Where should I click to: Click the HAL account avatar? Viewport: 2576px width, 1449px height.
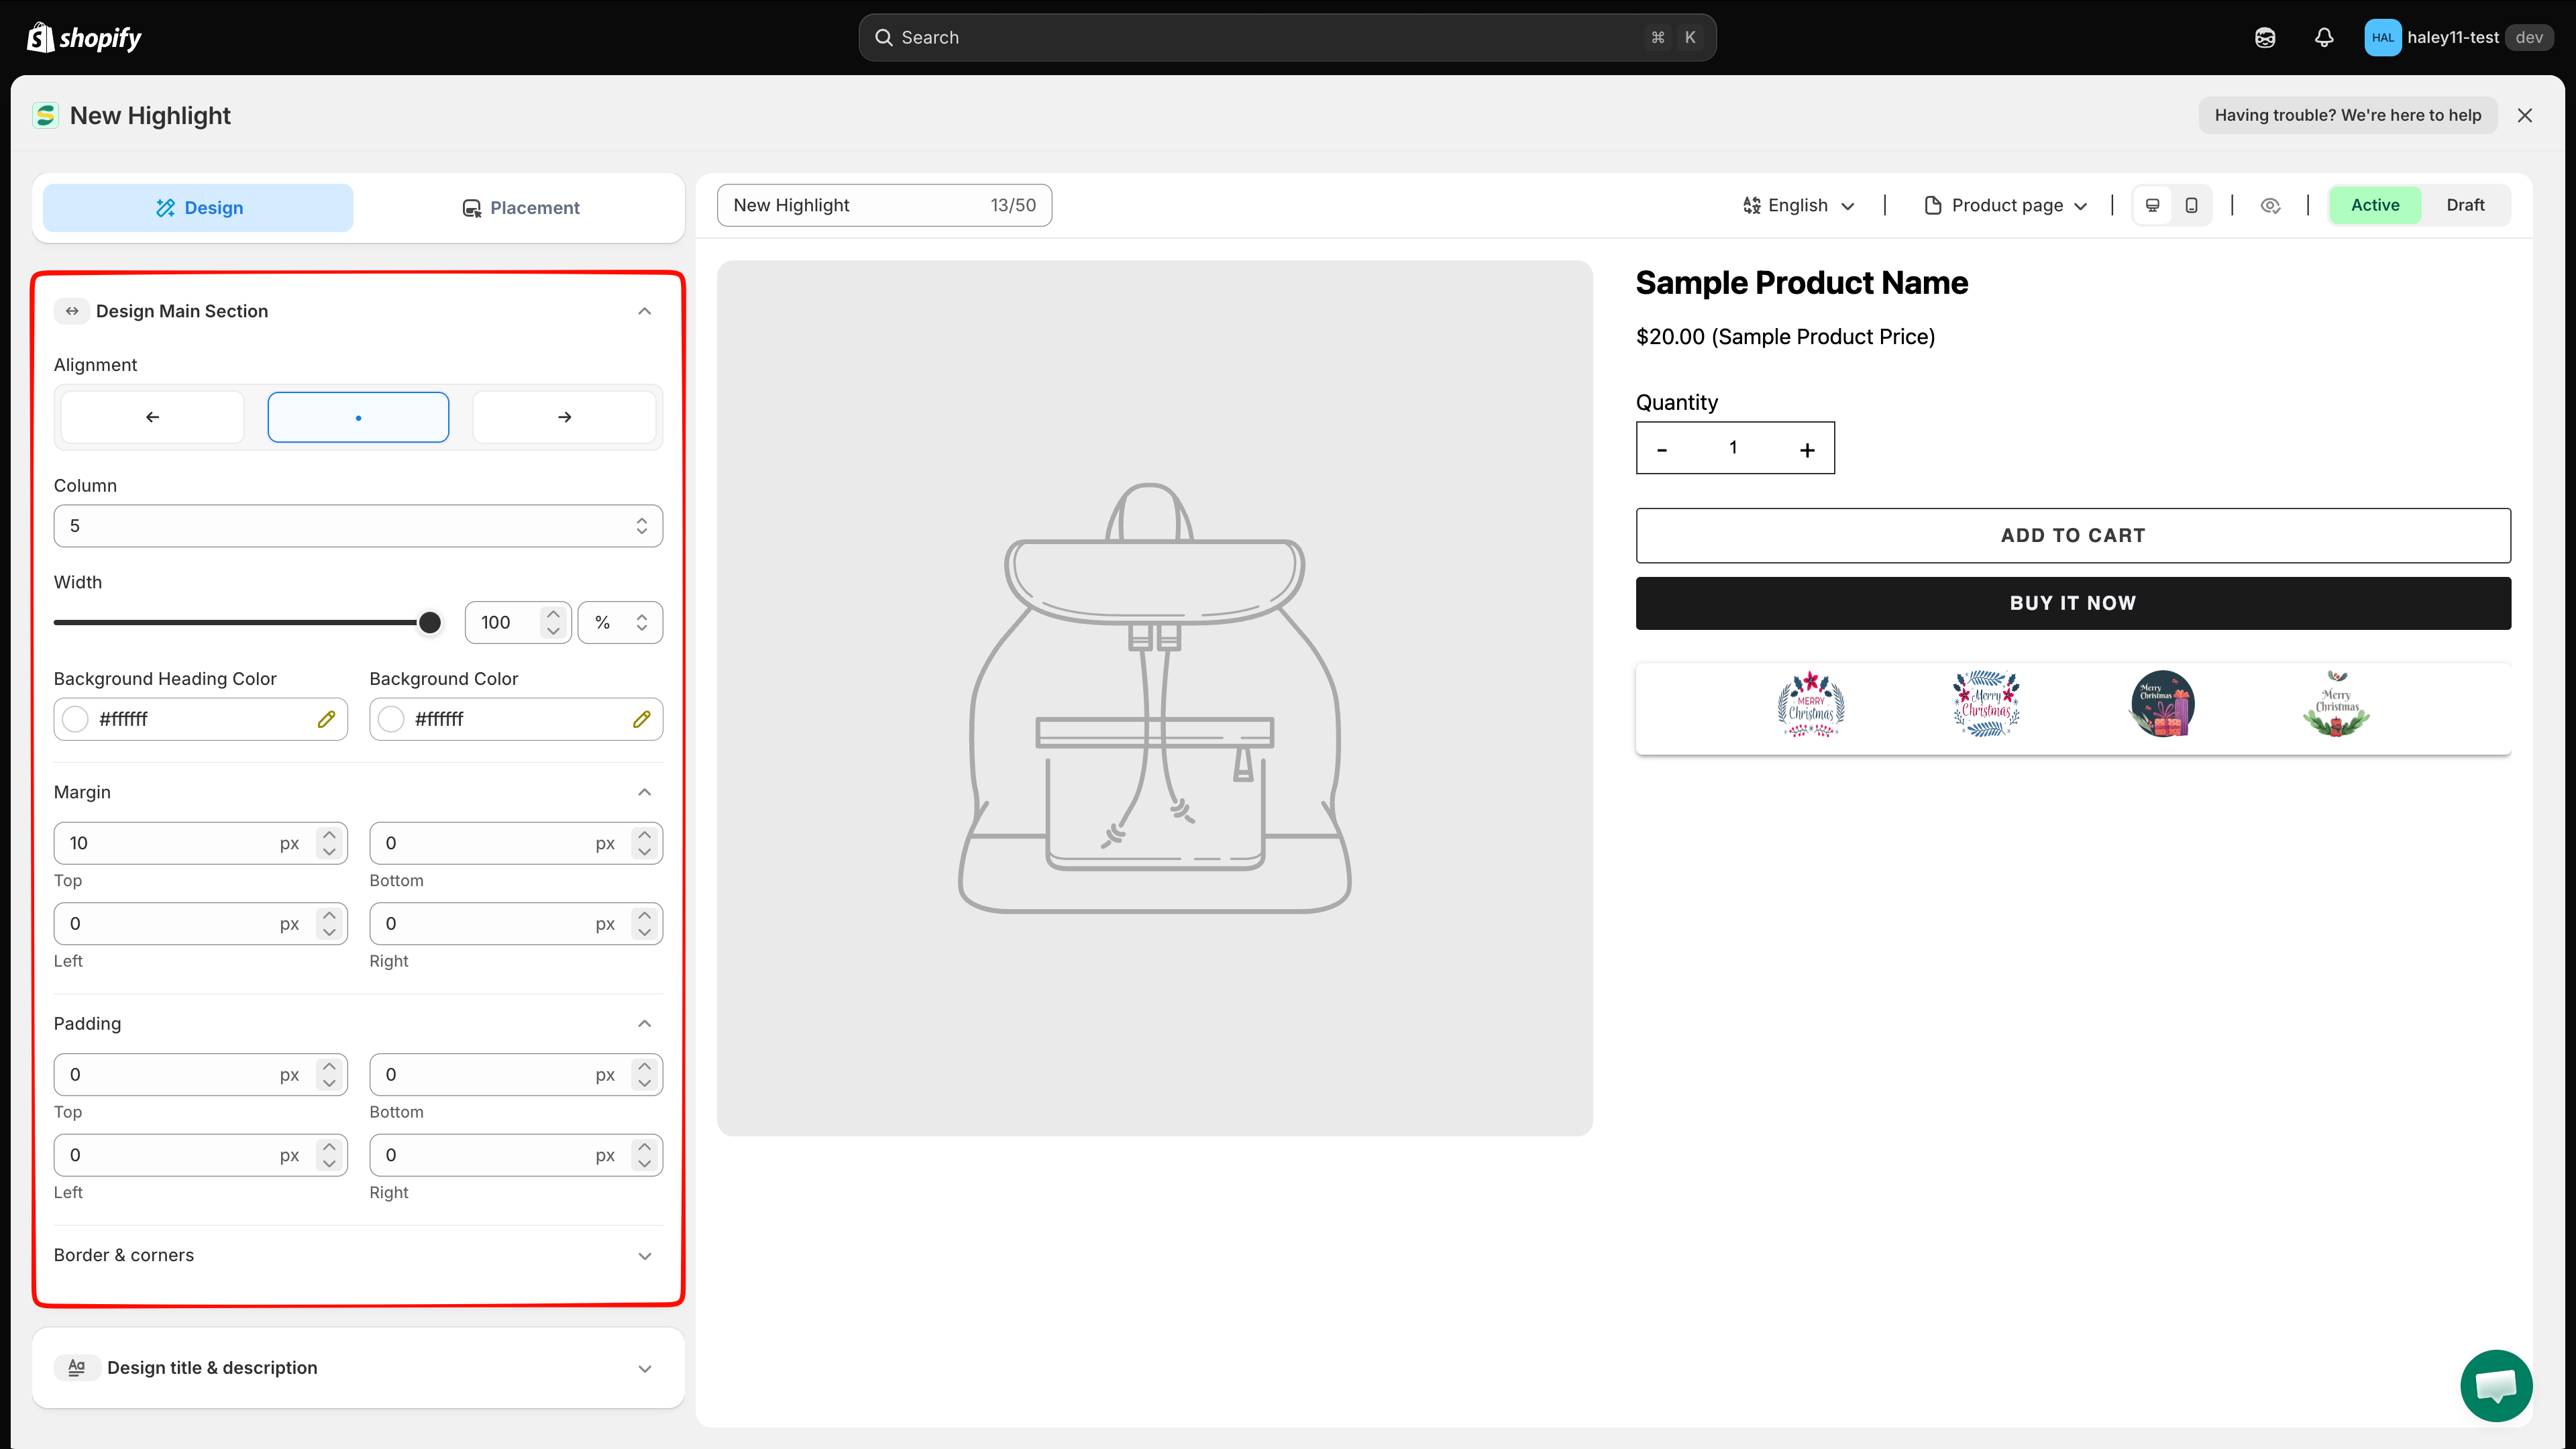coord(2382,38)
